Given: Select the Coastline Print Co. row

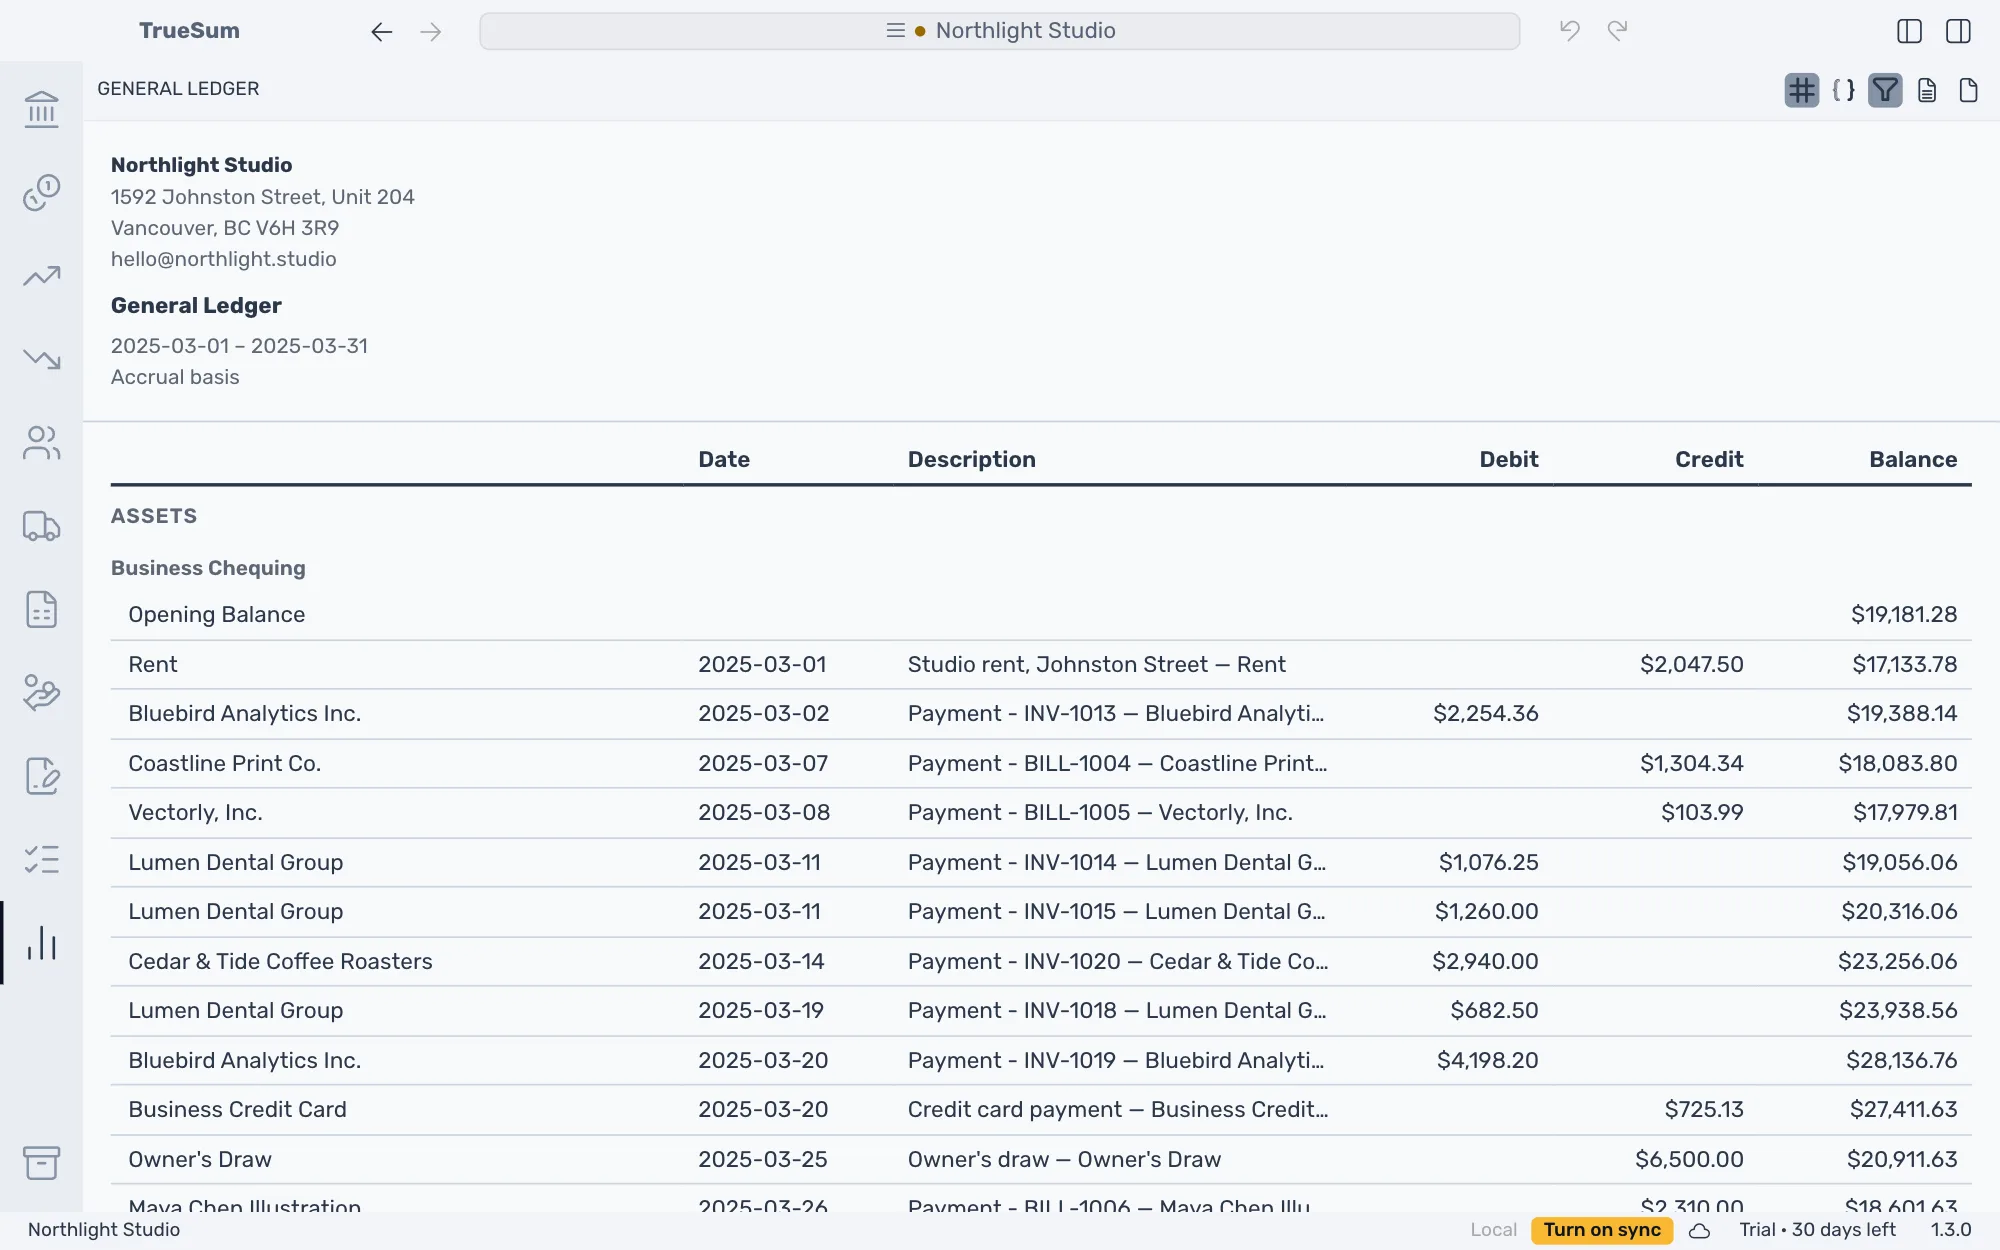Looking at the screenshot, I should click(x=1041, y=764).
